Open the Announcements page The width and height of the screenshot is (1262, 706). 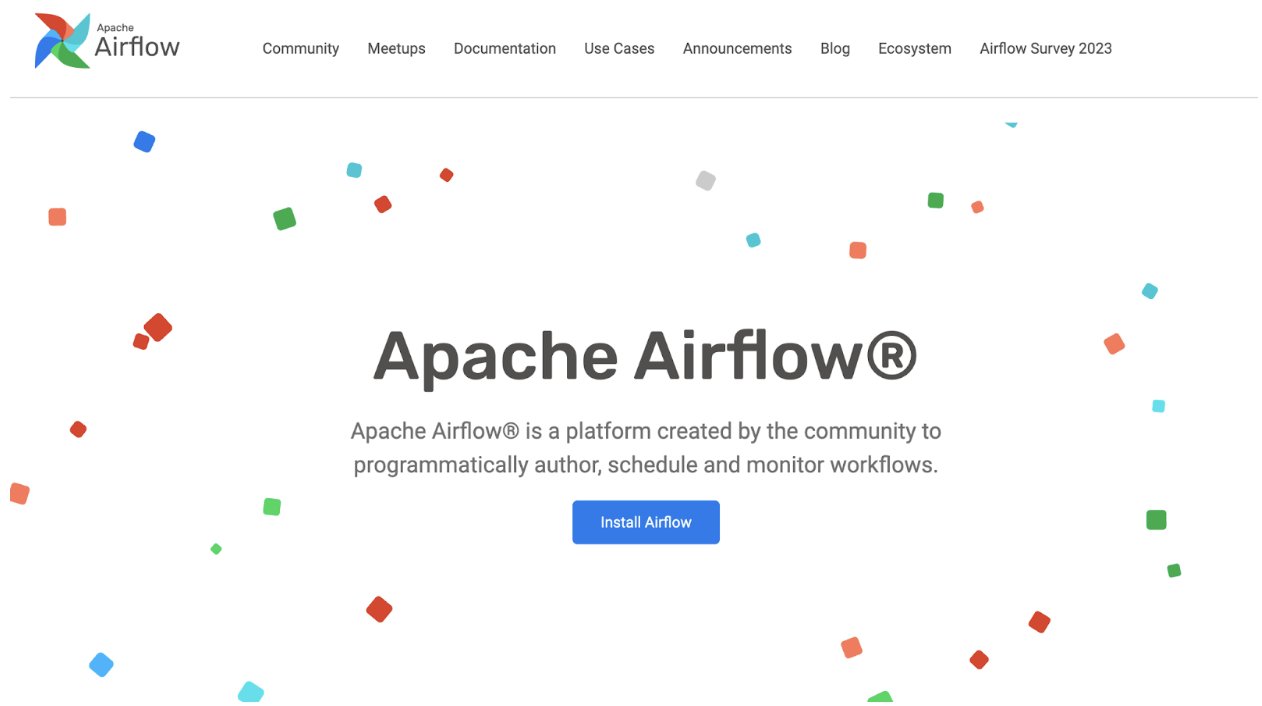pos(737,48)
